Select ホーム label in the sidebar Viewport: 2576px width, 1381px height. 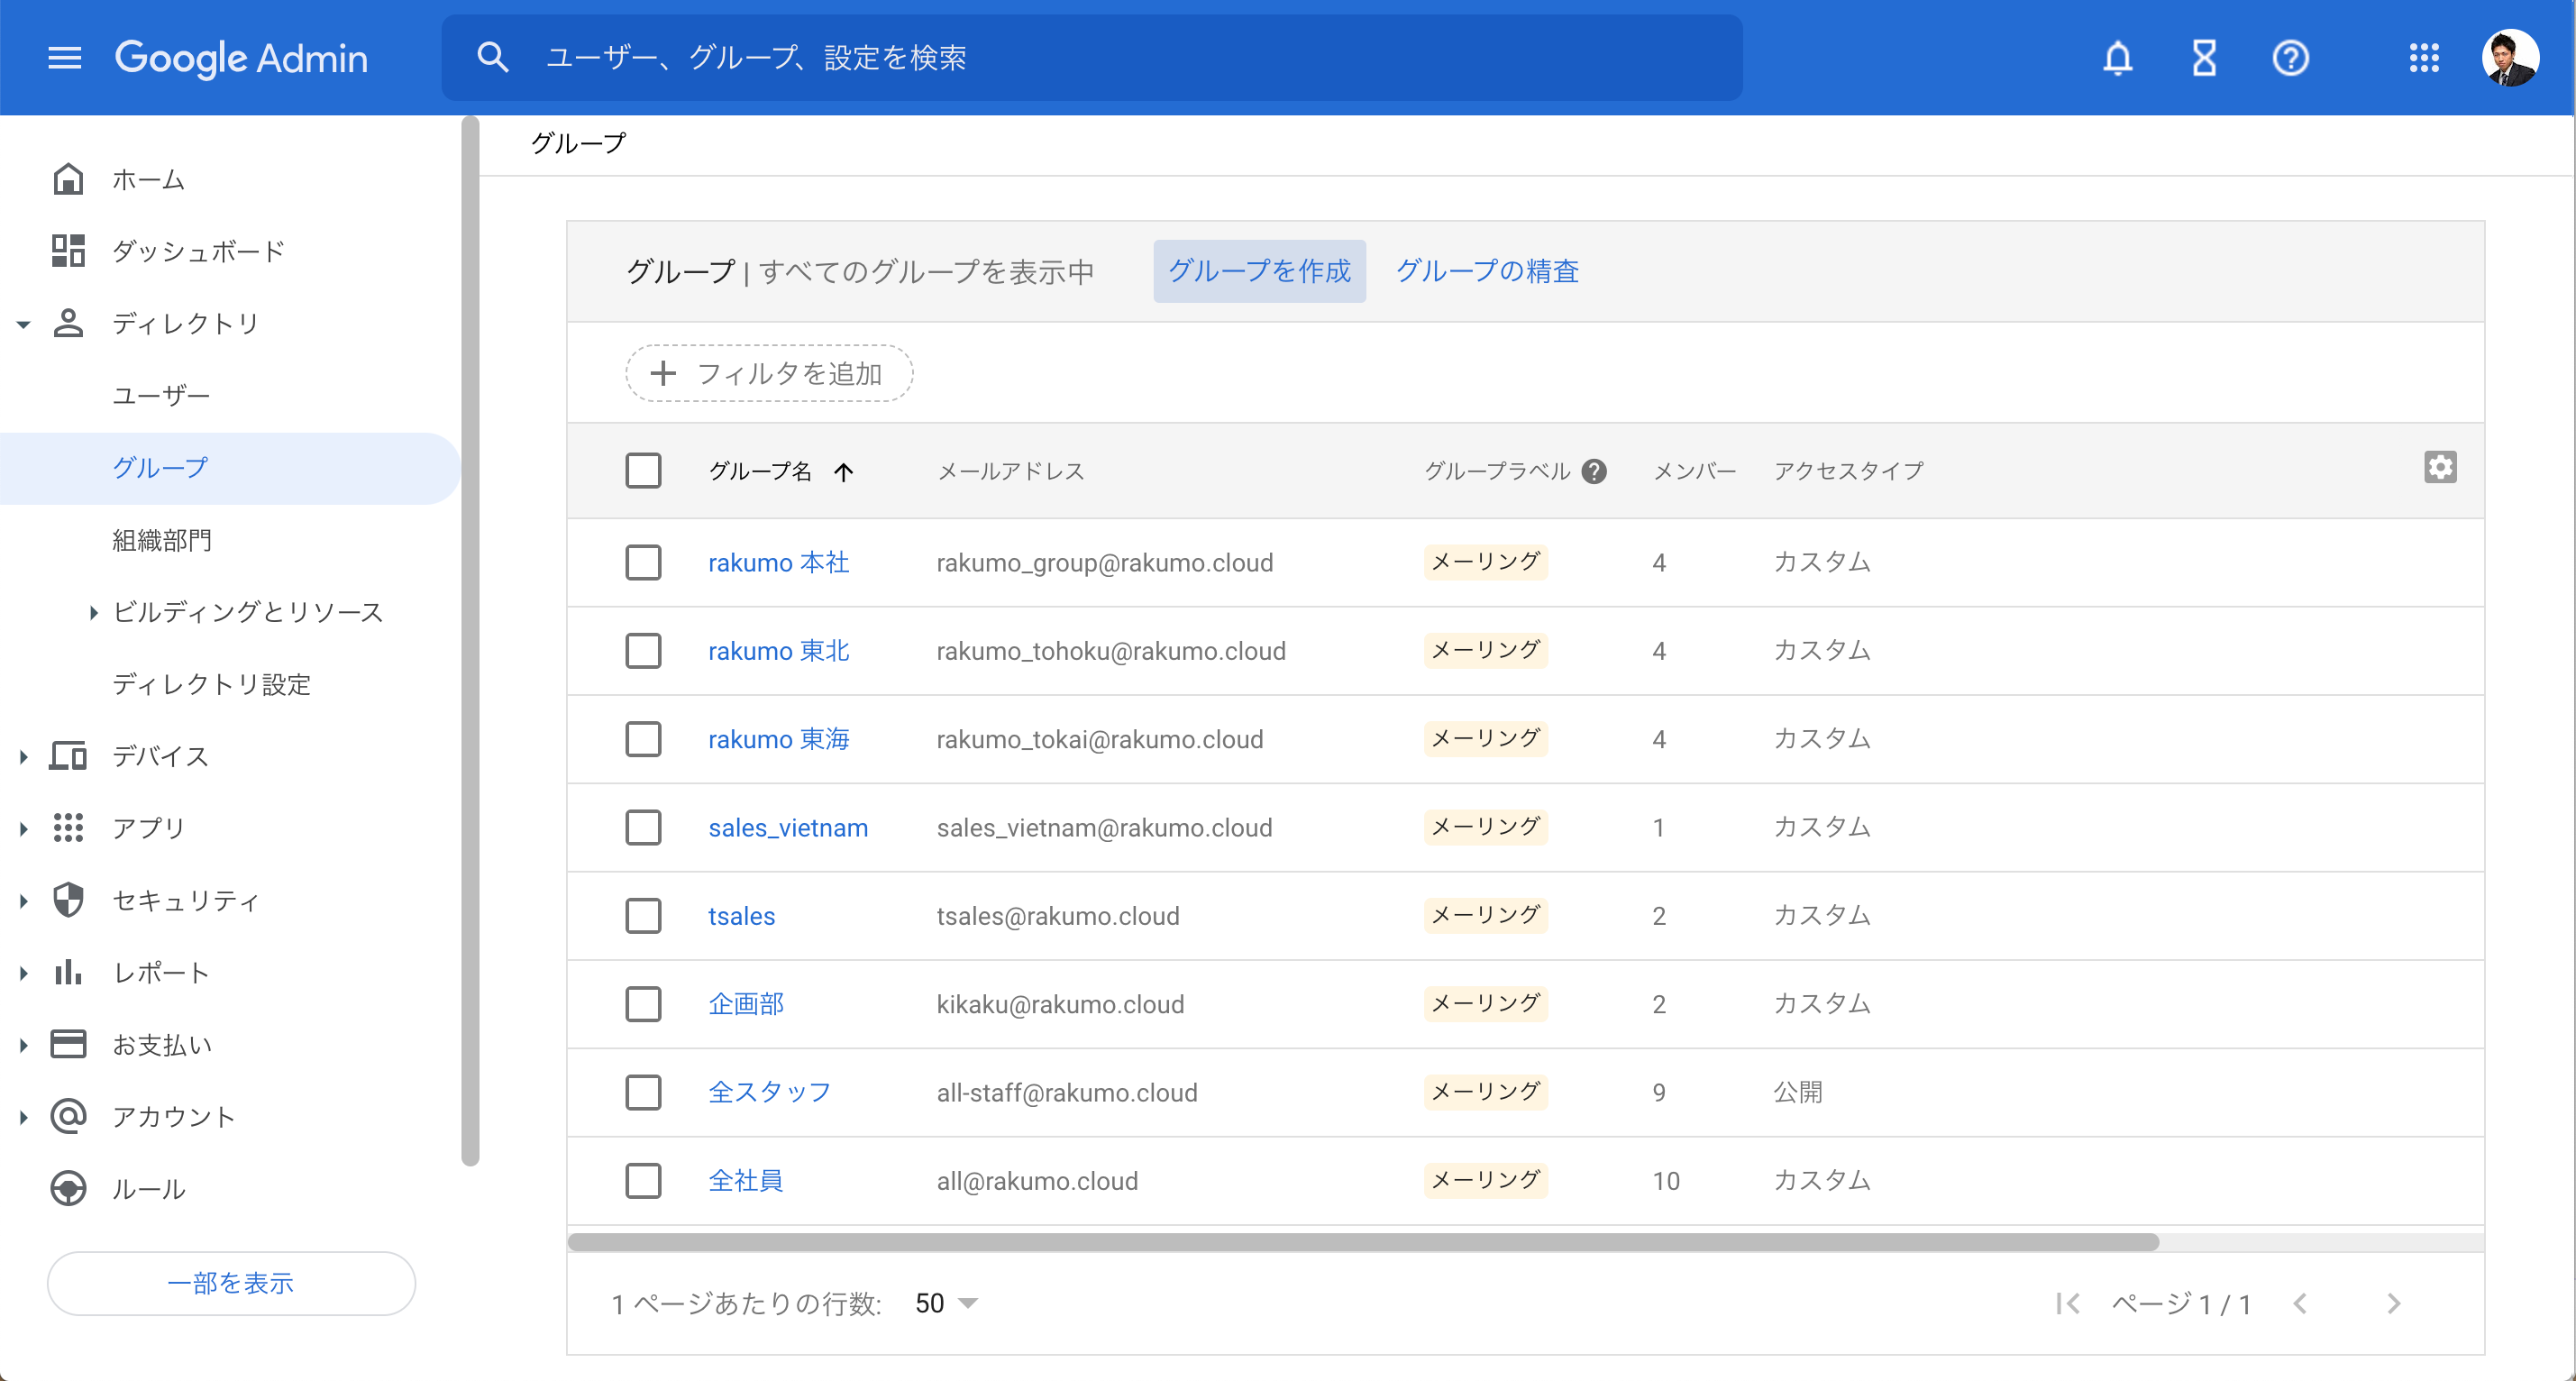pos(148,179)
